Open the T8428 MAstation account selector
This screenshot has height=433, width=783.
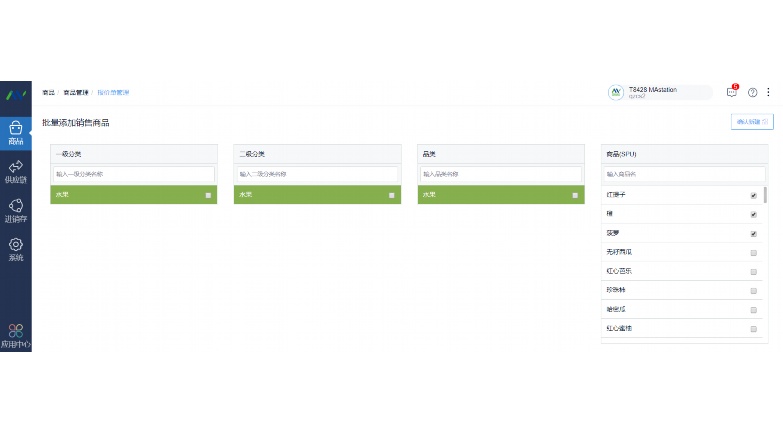click(x=660, y=92)
